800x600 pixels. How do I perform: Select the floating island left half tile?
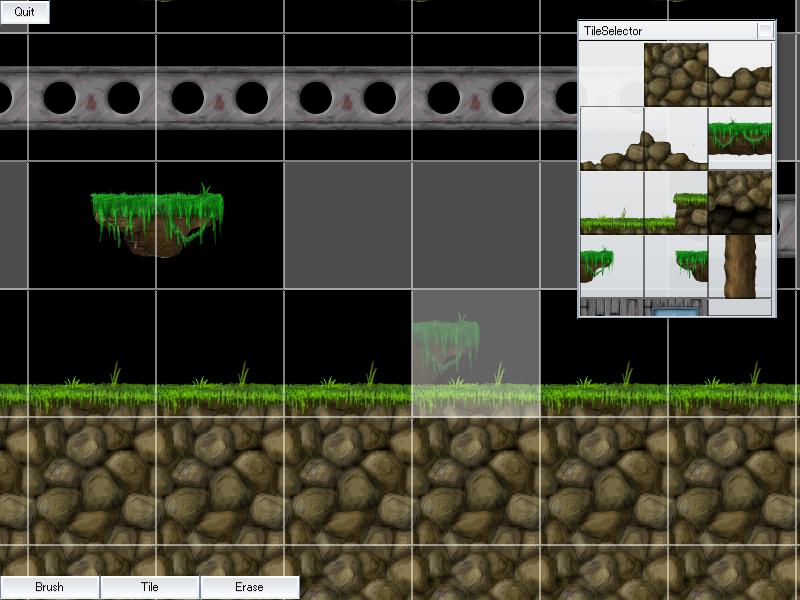pos(612,266)
